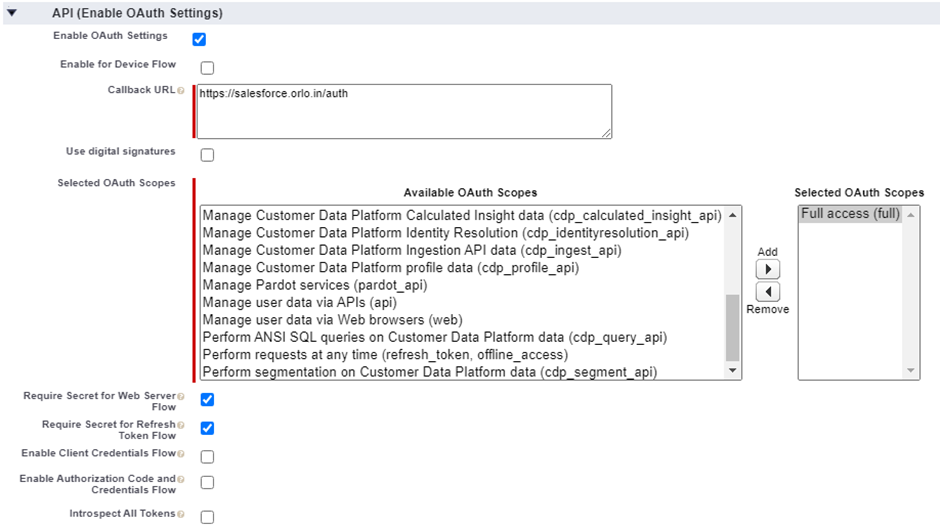Click the Remove arrow button
Image resolution: width=940 pixels, height=528 pixels.
tap(767, 291)
